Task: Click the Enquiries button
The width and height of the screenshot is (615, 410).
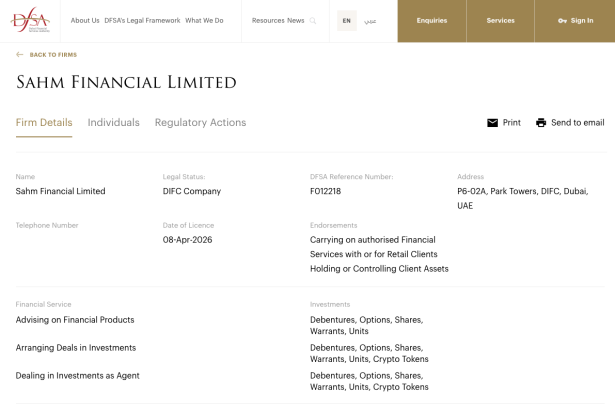Action: click(x=432, y=21)
